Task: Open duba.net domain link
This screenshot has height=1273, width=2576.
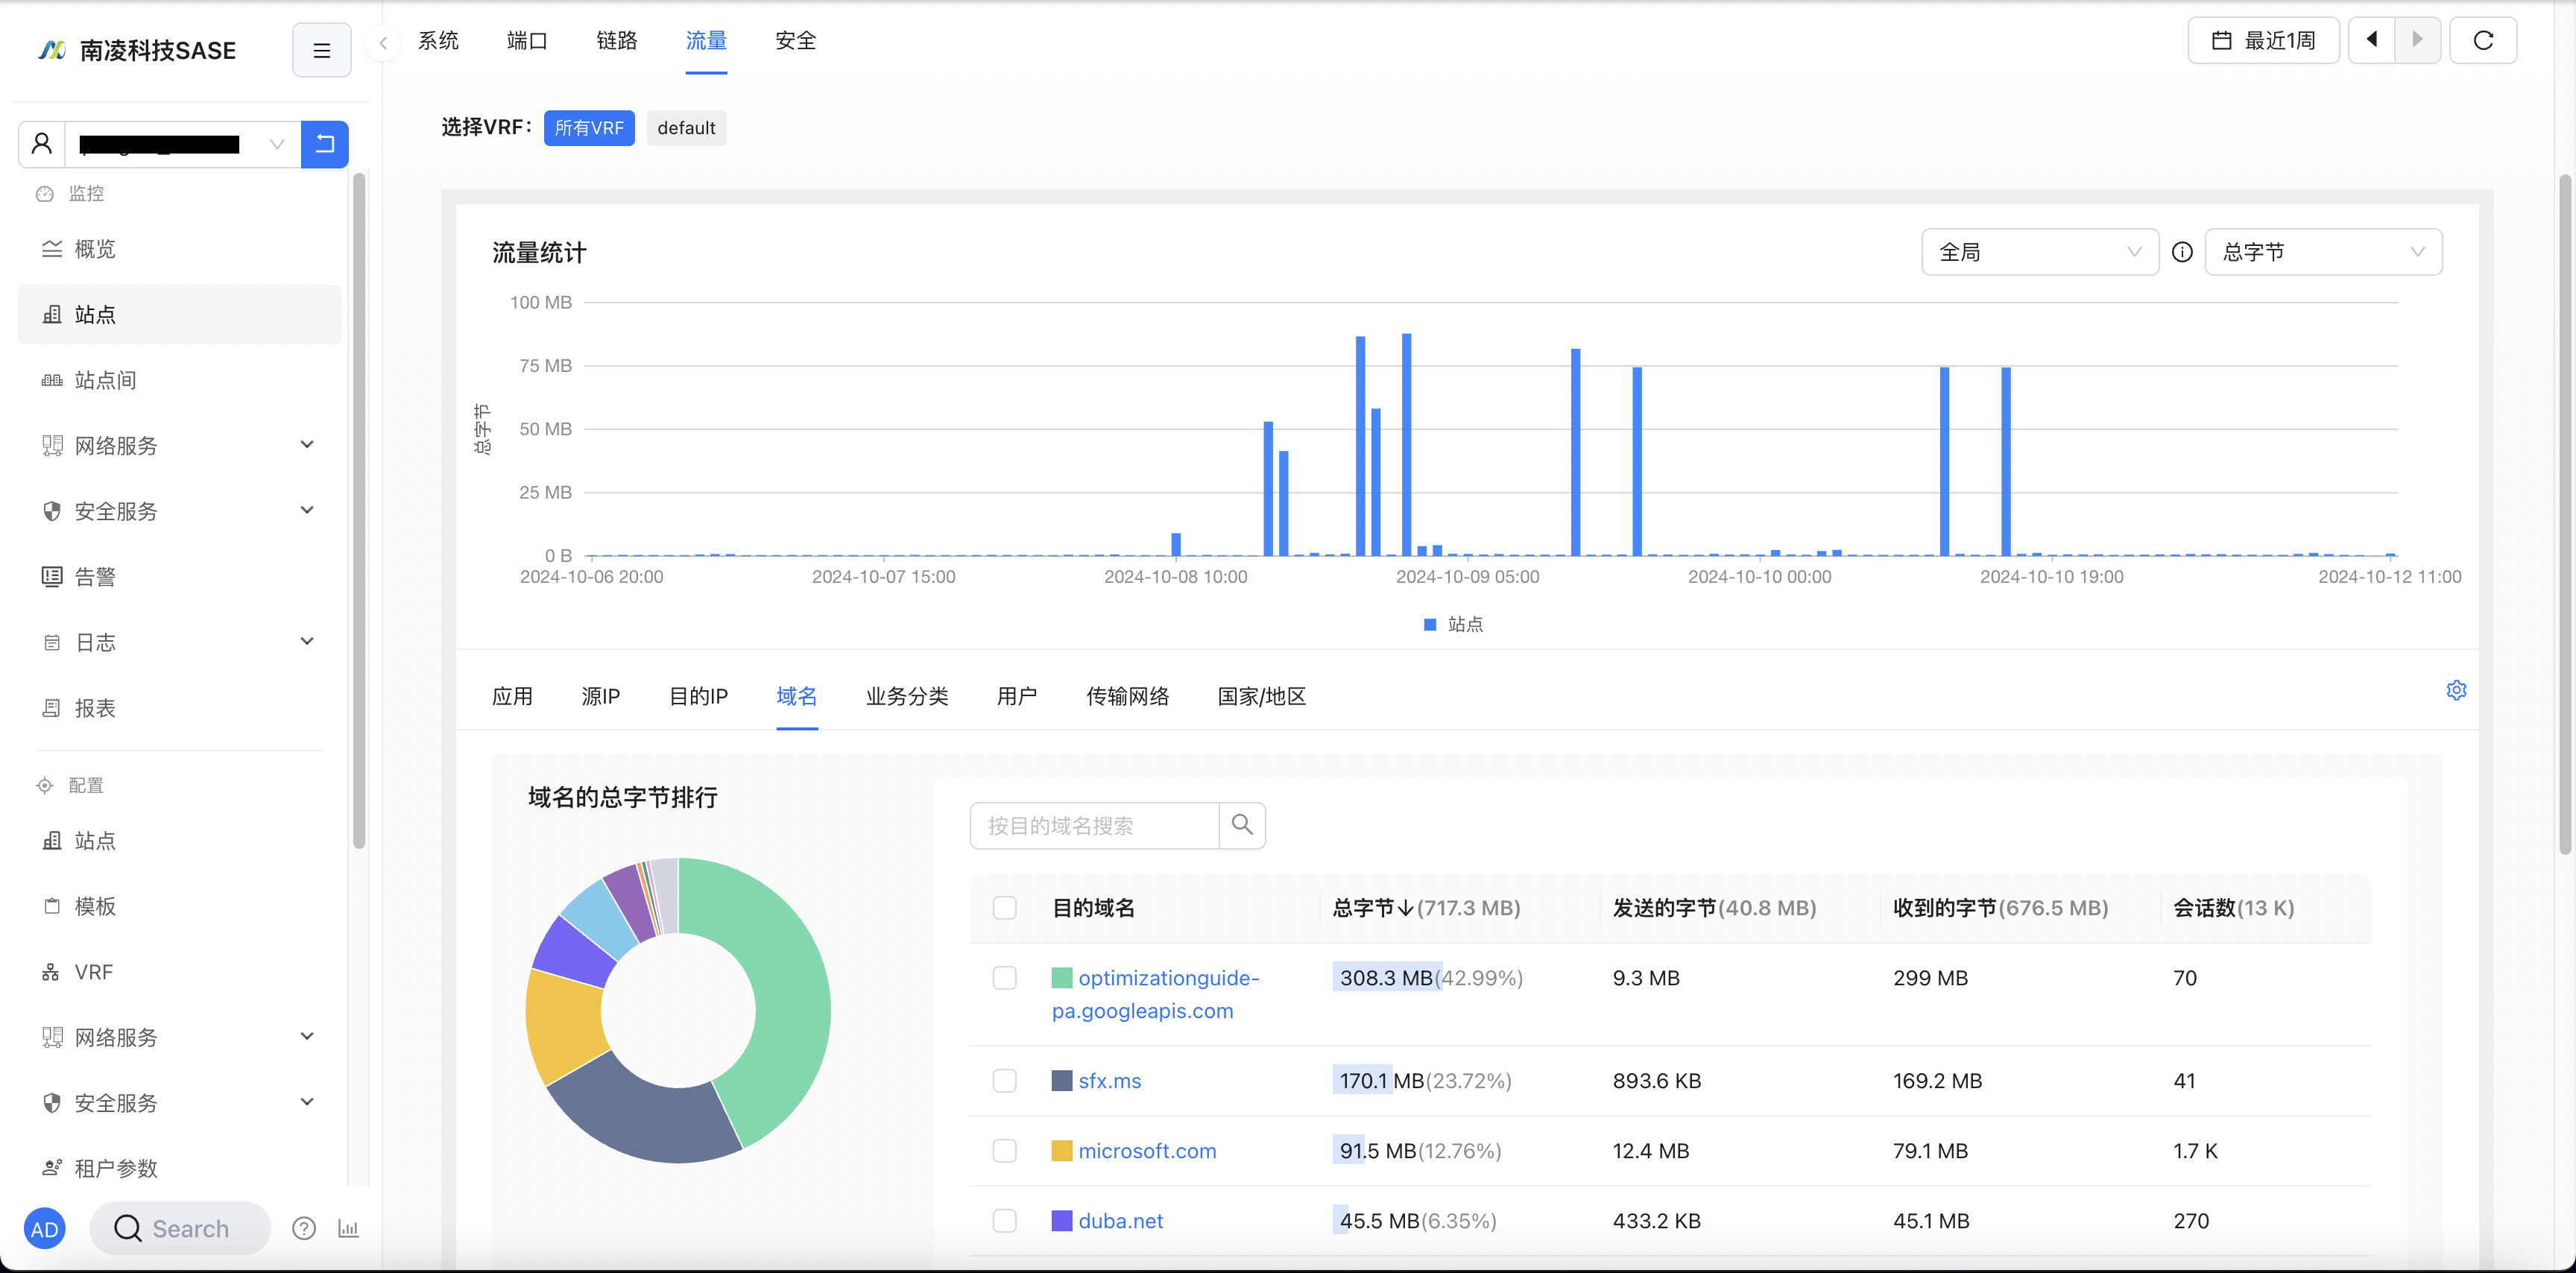Action: pyautogui.click(x=1121, y=1221)
